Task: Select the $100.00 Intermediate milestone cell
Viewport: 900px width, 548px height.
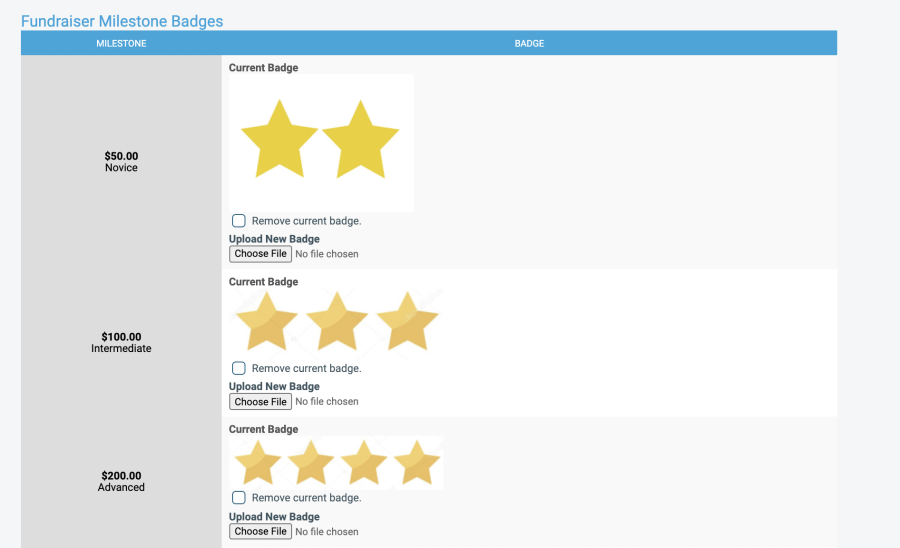Action: (121, 343)
